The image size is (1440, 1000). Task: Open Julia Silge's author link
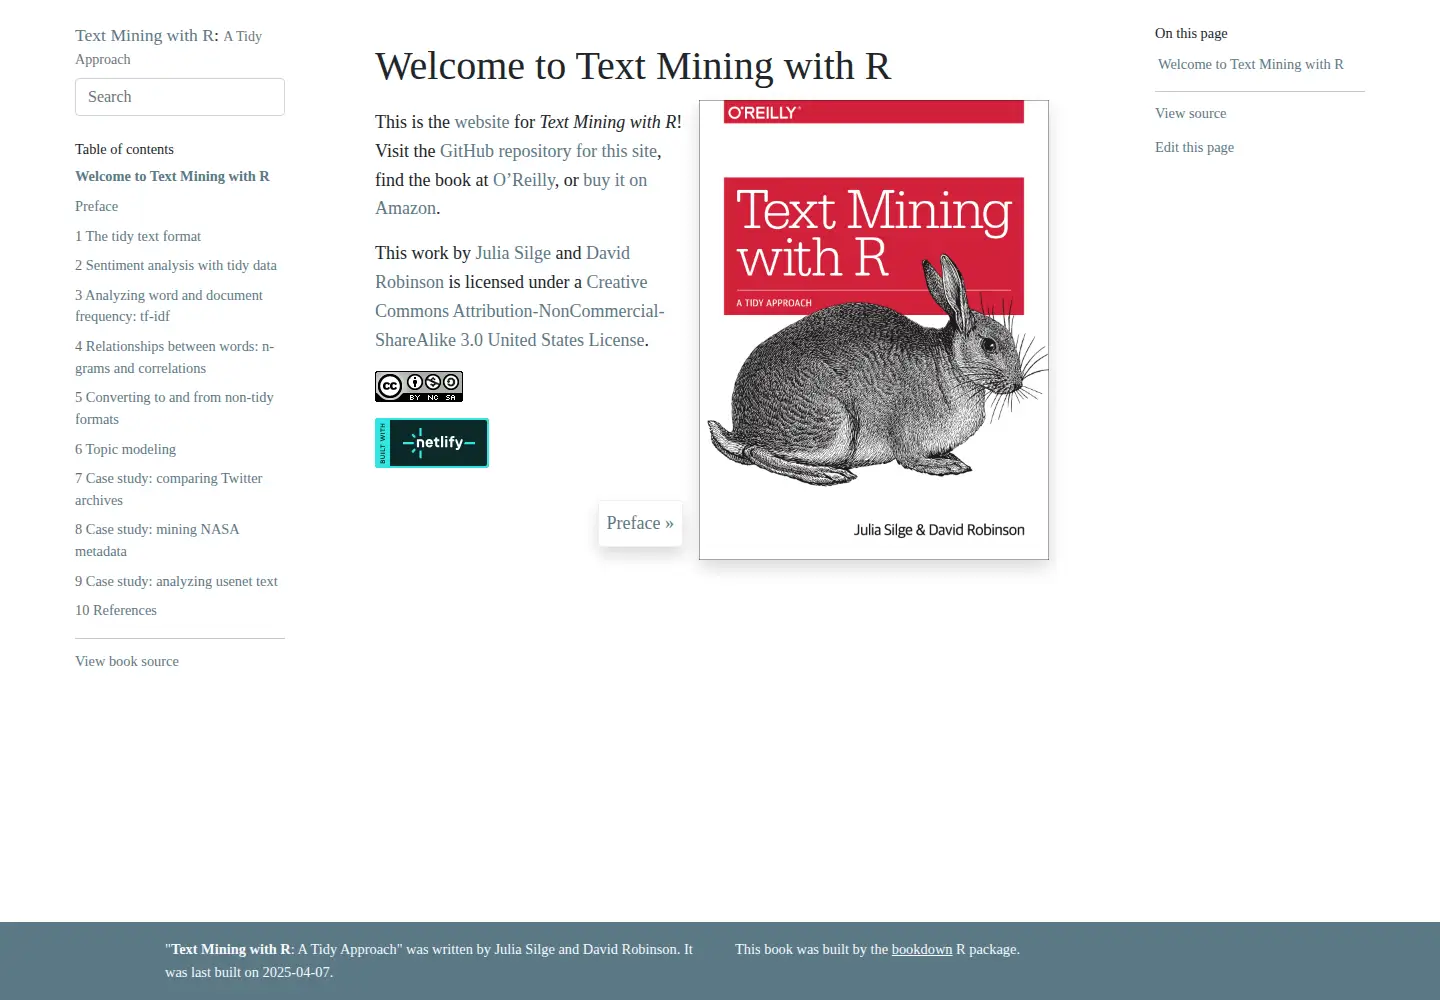(513, 253)
